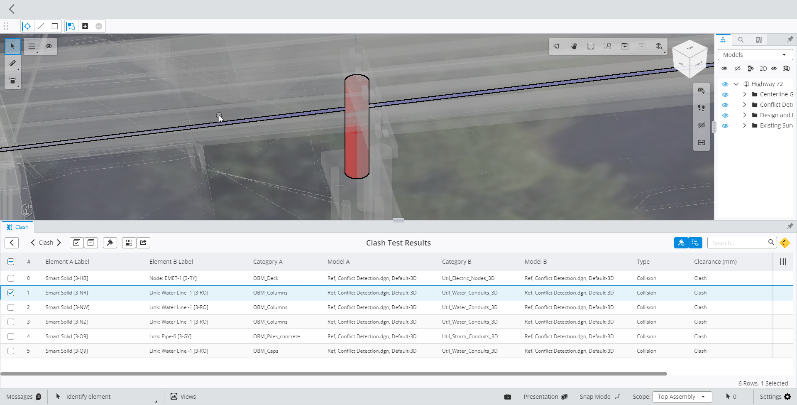
Task: Check the box for clash row 0
Action: tap(11, 278)
